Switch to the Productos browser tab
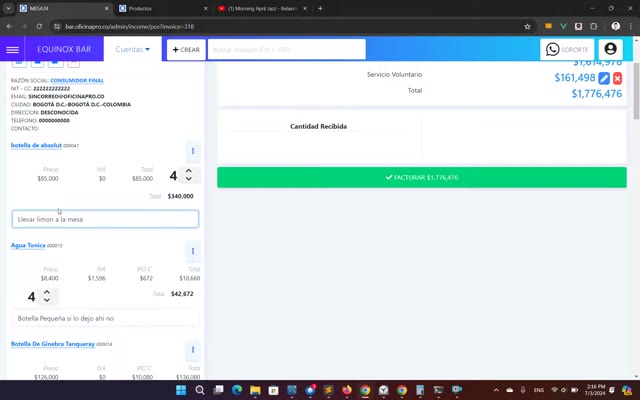Image resolution: width=640 pixels, height=400 pixels. click(161, 8)
